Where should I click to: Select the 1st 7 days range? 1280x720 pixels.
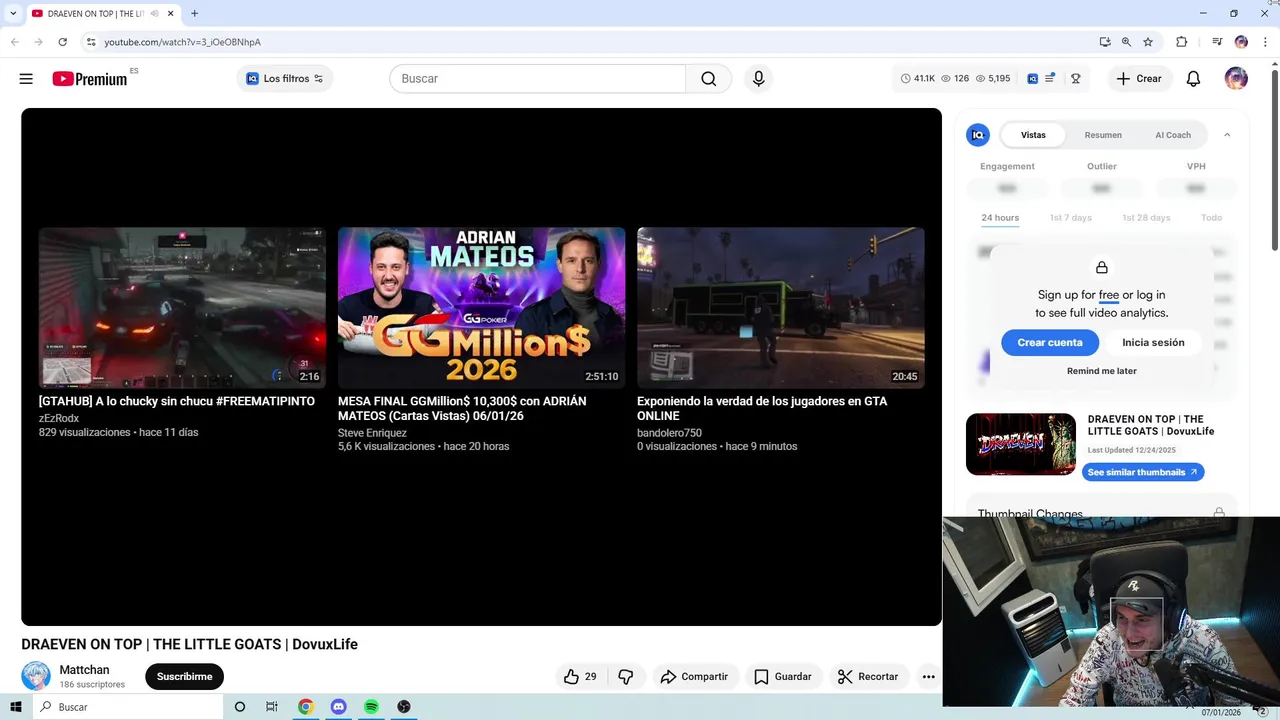(x=1071, y=218)
